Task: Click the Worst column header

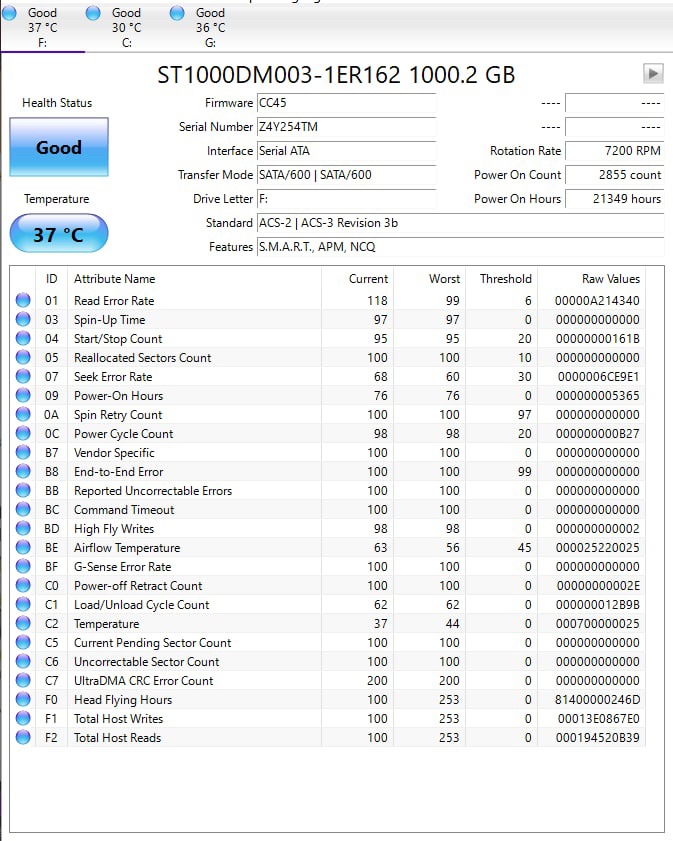Action: [430, 279]
